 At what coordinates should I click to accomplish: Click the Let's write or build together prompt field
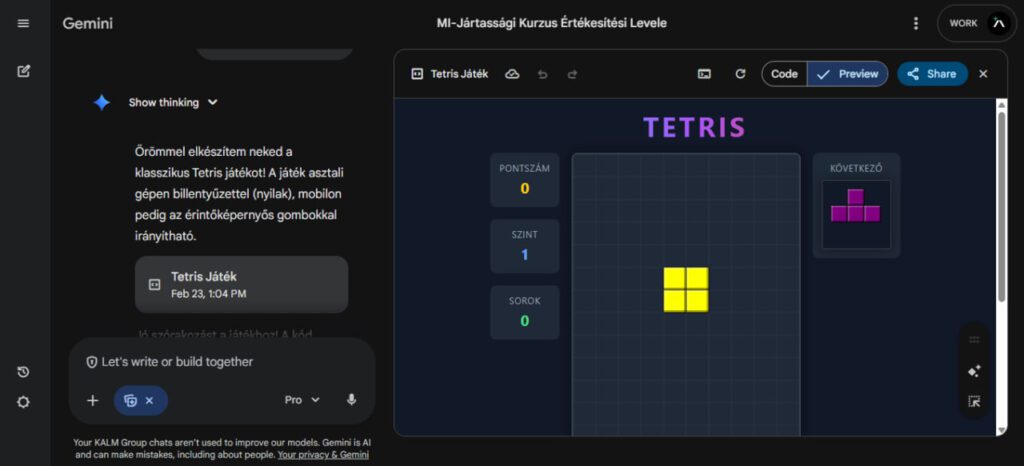tap(220, 362)
